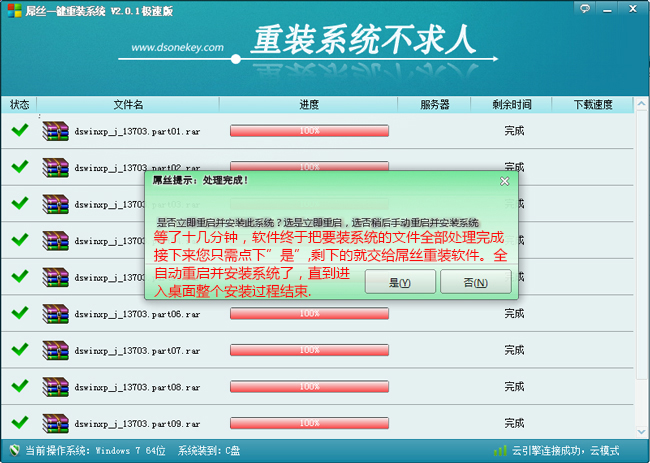Select the dswinxp_j_13703.part07.rar file row
The height and width of the screenshot is (463, 650).
coord(137,350)
